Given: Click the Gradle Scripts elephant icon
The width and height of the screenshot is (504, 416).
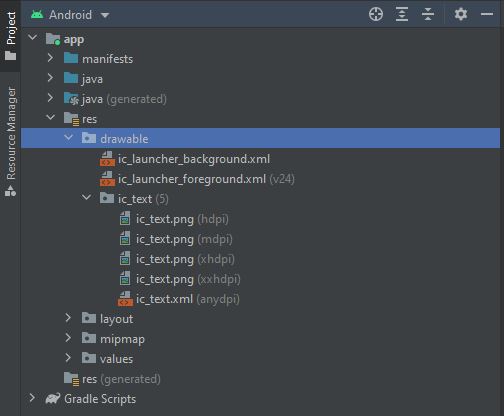Looking at the screenshot, I should 53,398.
